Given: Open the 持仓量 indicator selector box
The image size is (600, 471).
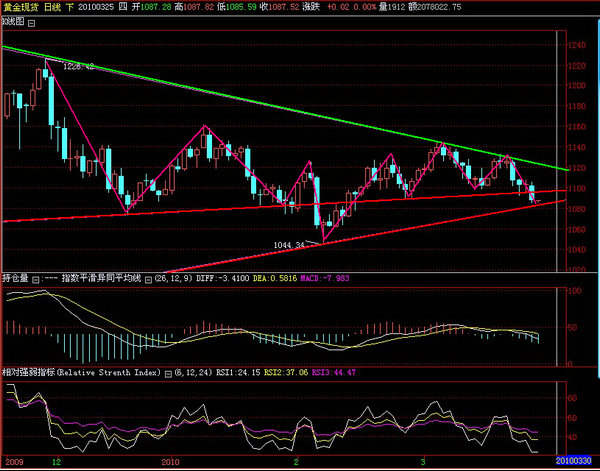Looking at the screenshot, I should click(x=35, y=281).
